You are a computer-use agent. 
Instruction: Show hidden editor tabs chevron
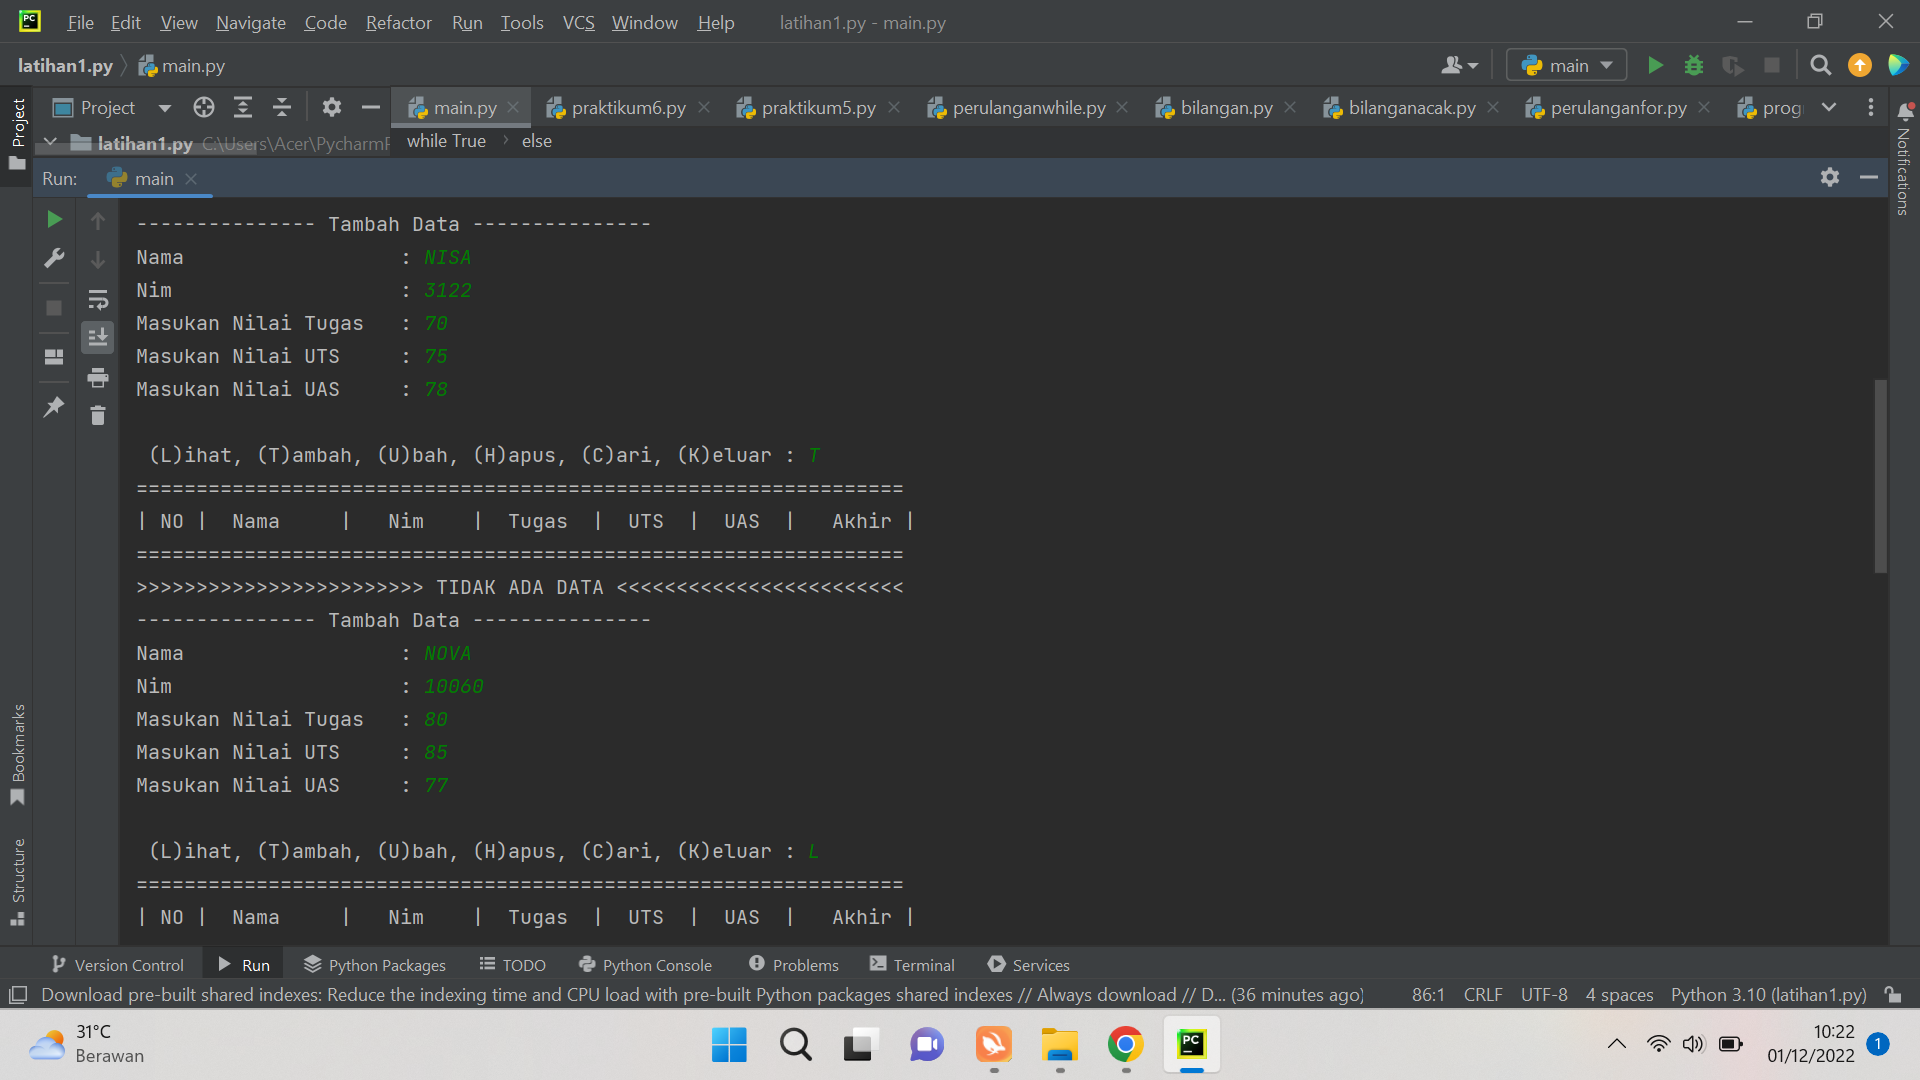tap(1828, 108)
